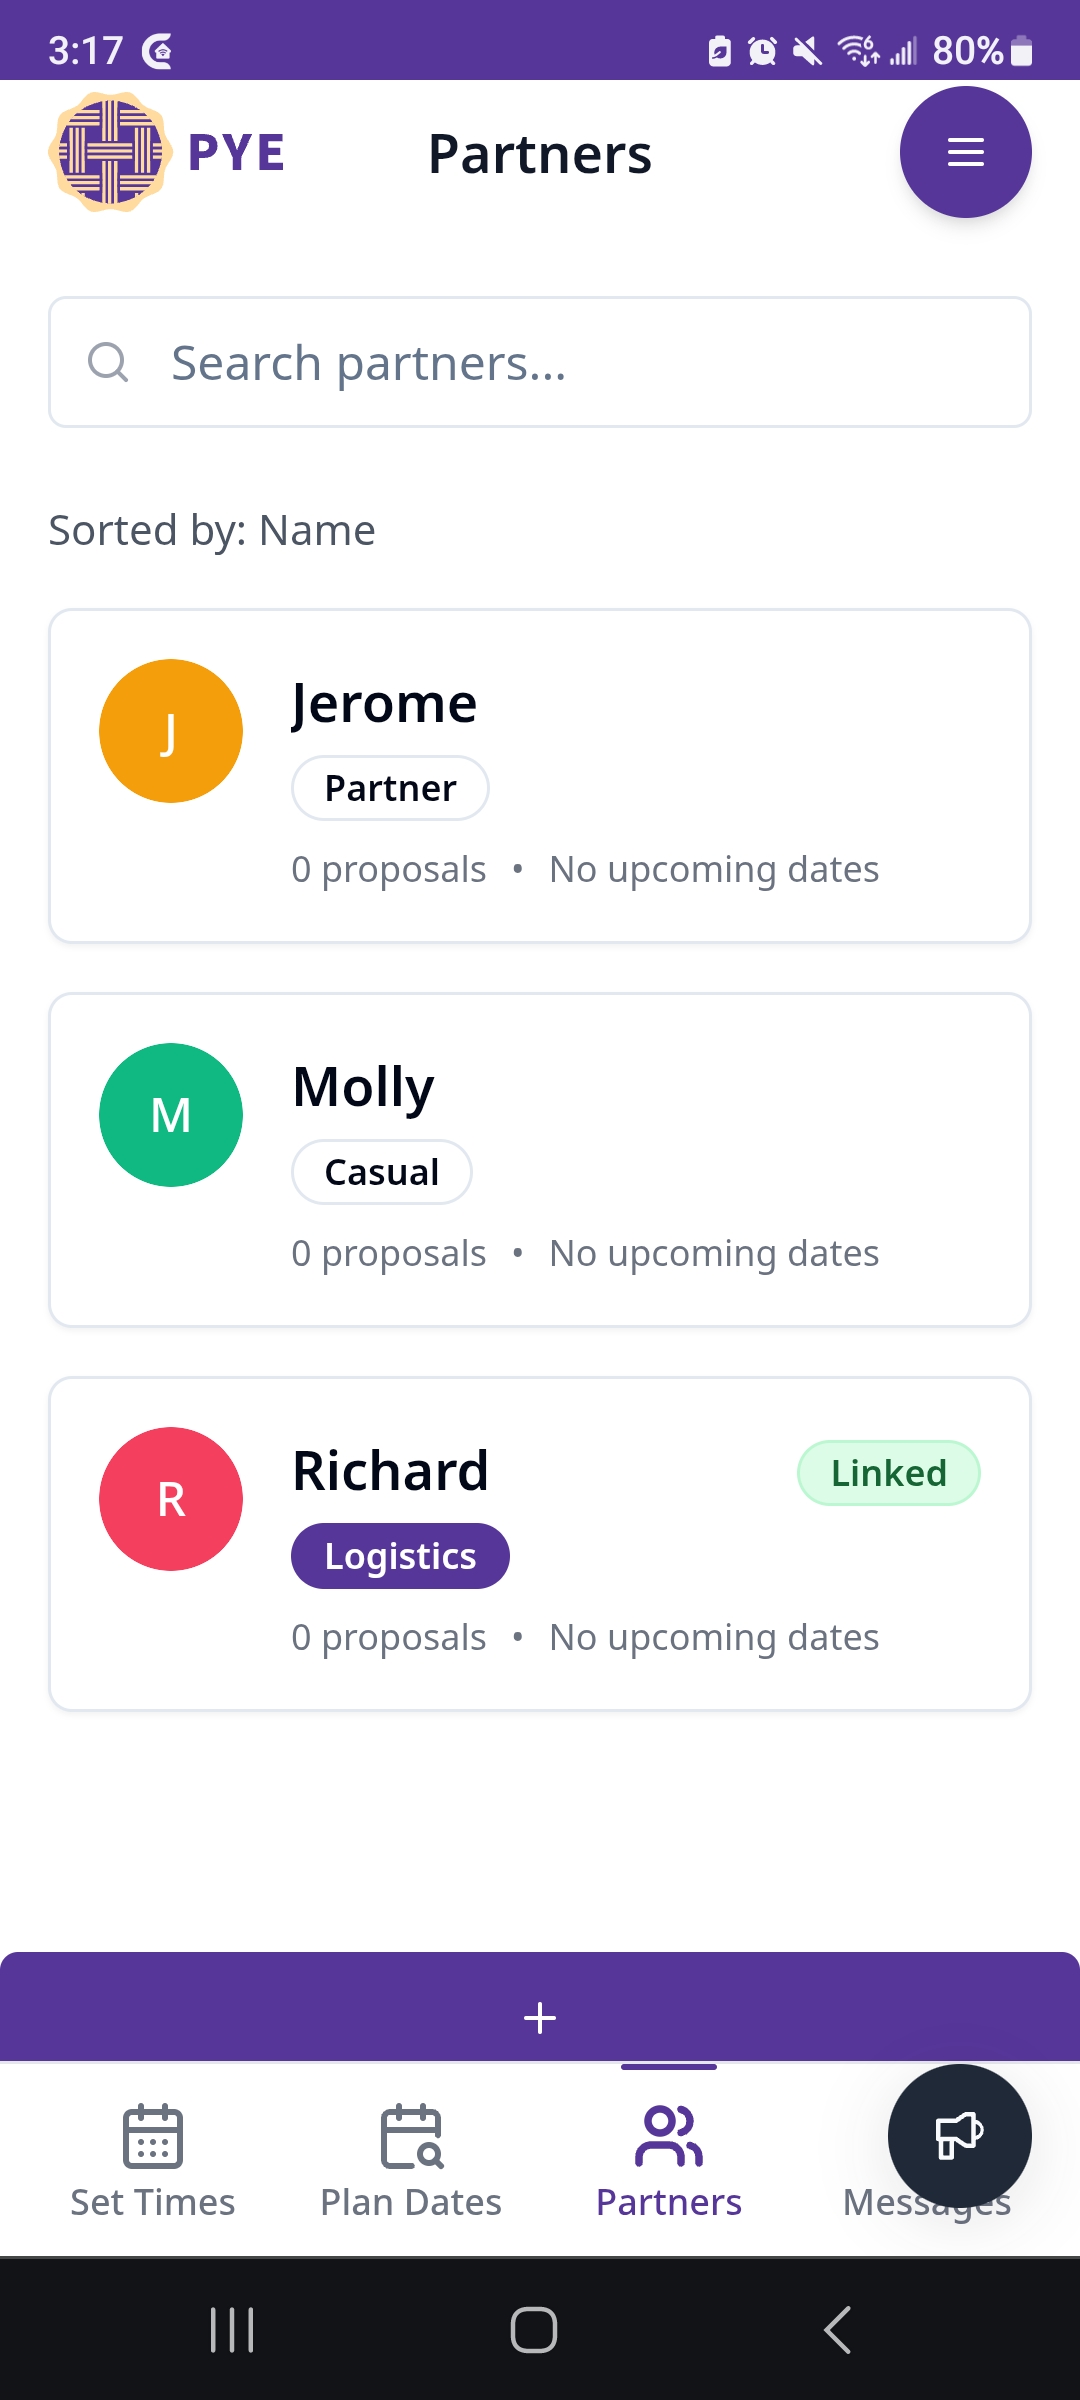Tap the search magnifier icon
This screenshot has height=2400, width=1080.
click(x=108, y=362)
